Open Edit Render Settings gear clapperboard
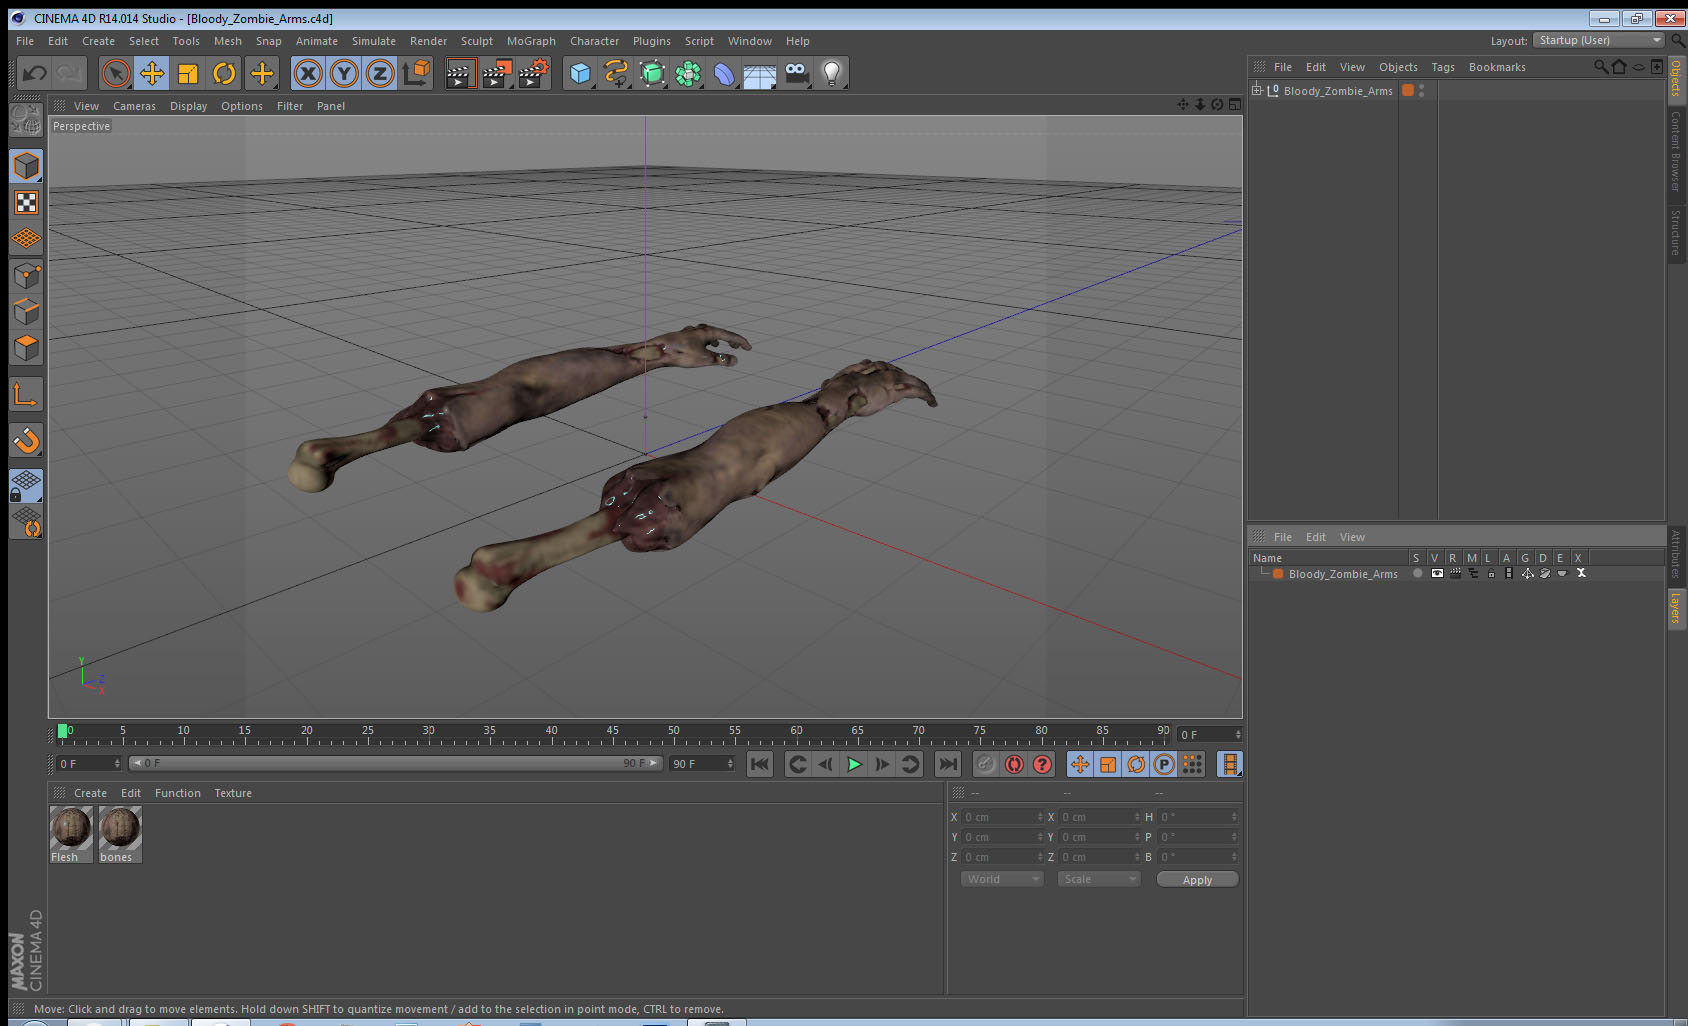This screenshot has width=1688, height=1026. tap(534, 73)
